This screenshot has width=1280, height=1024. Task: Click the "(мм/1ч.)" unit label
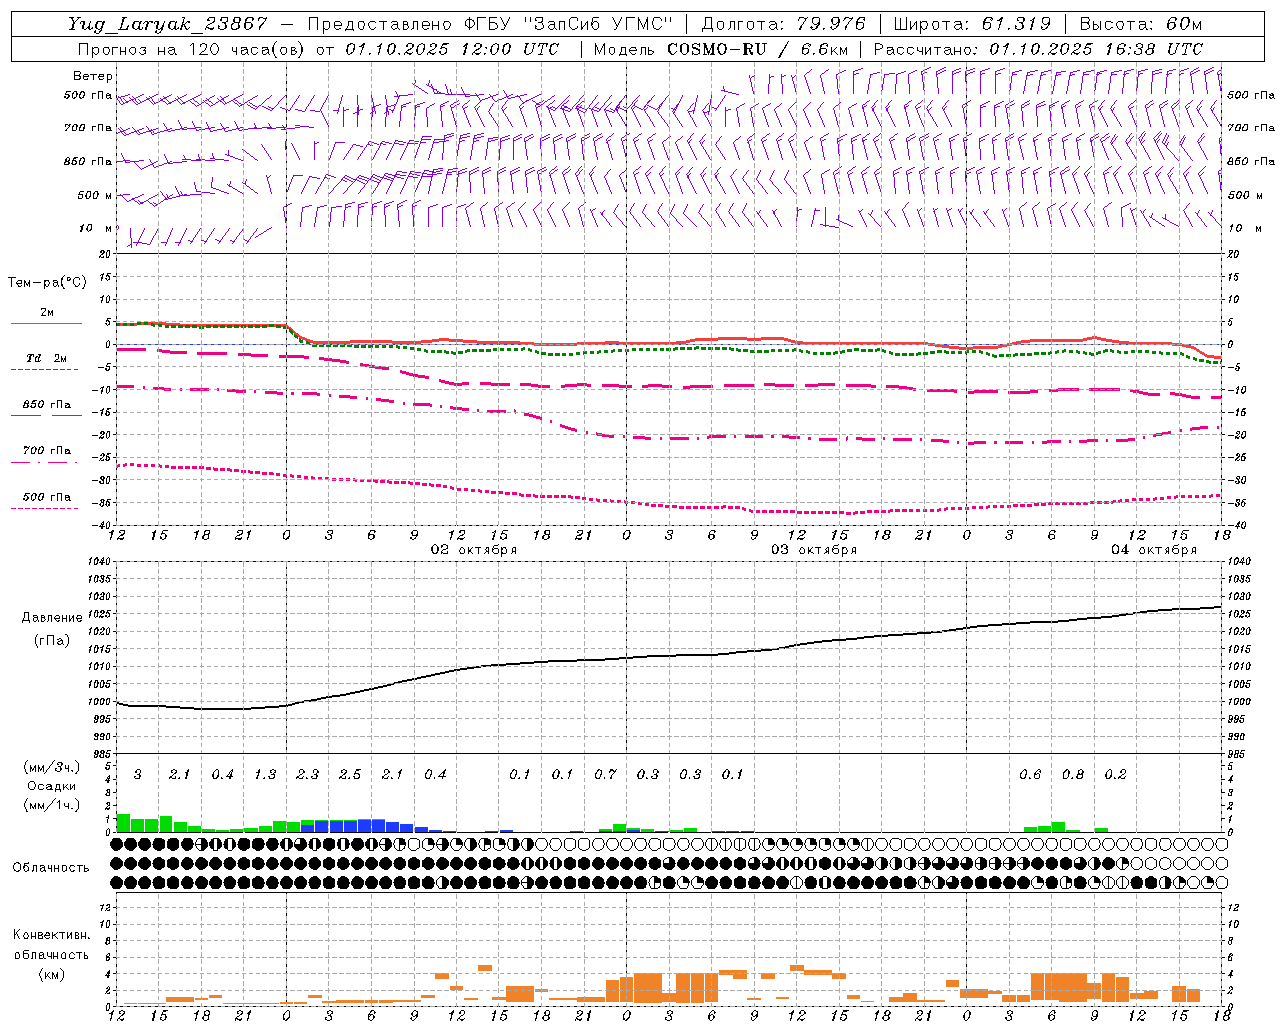click(x=52, y=804)
